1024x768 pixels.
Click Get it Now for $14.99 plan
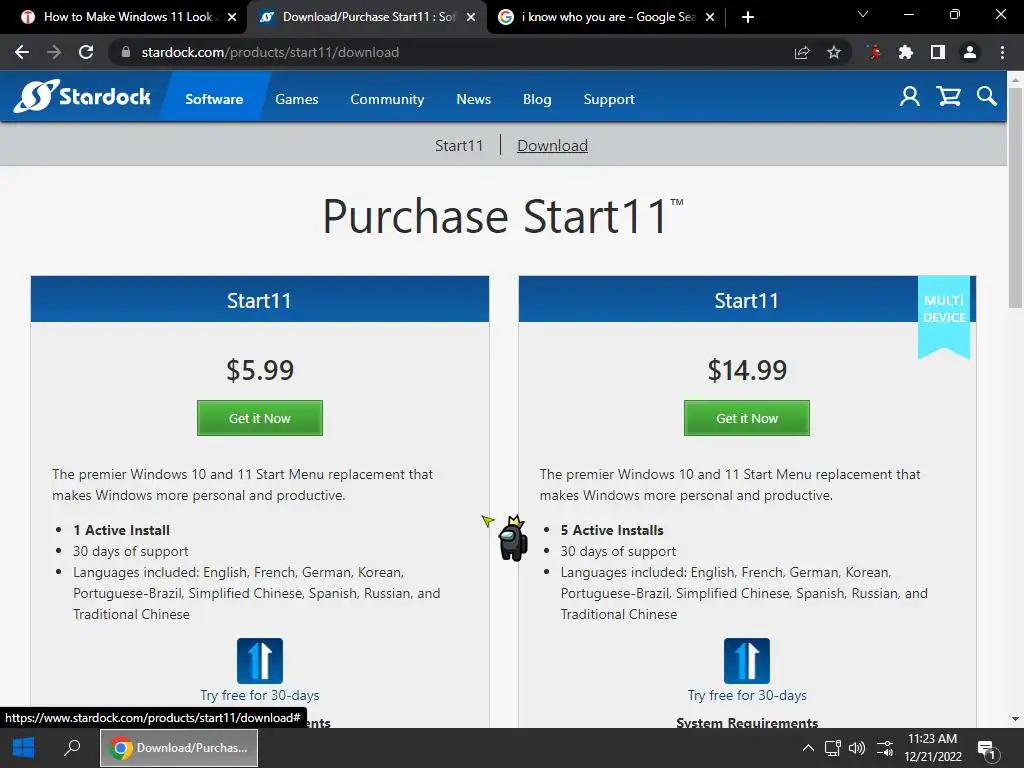coord(747,418)
